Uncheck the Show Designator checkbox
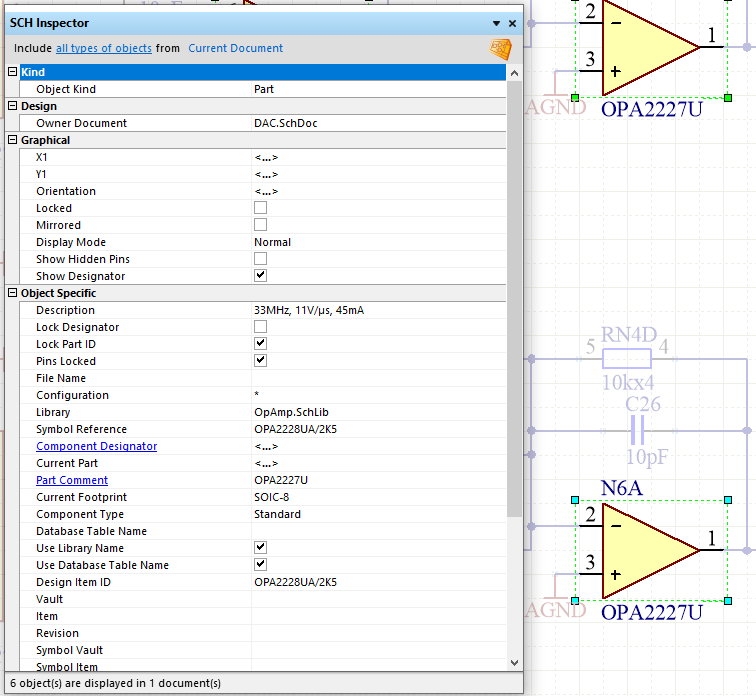 click(260, 276)
